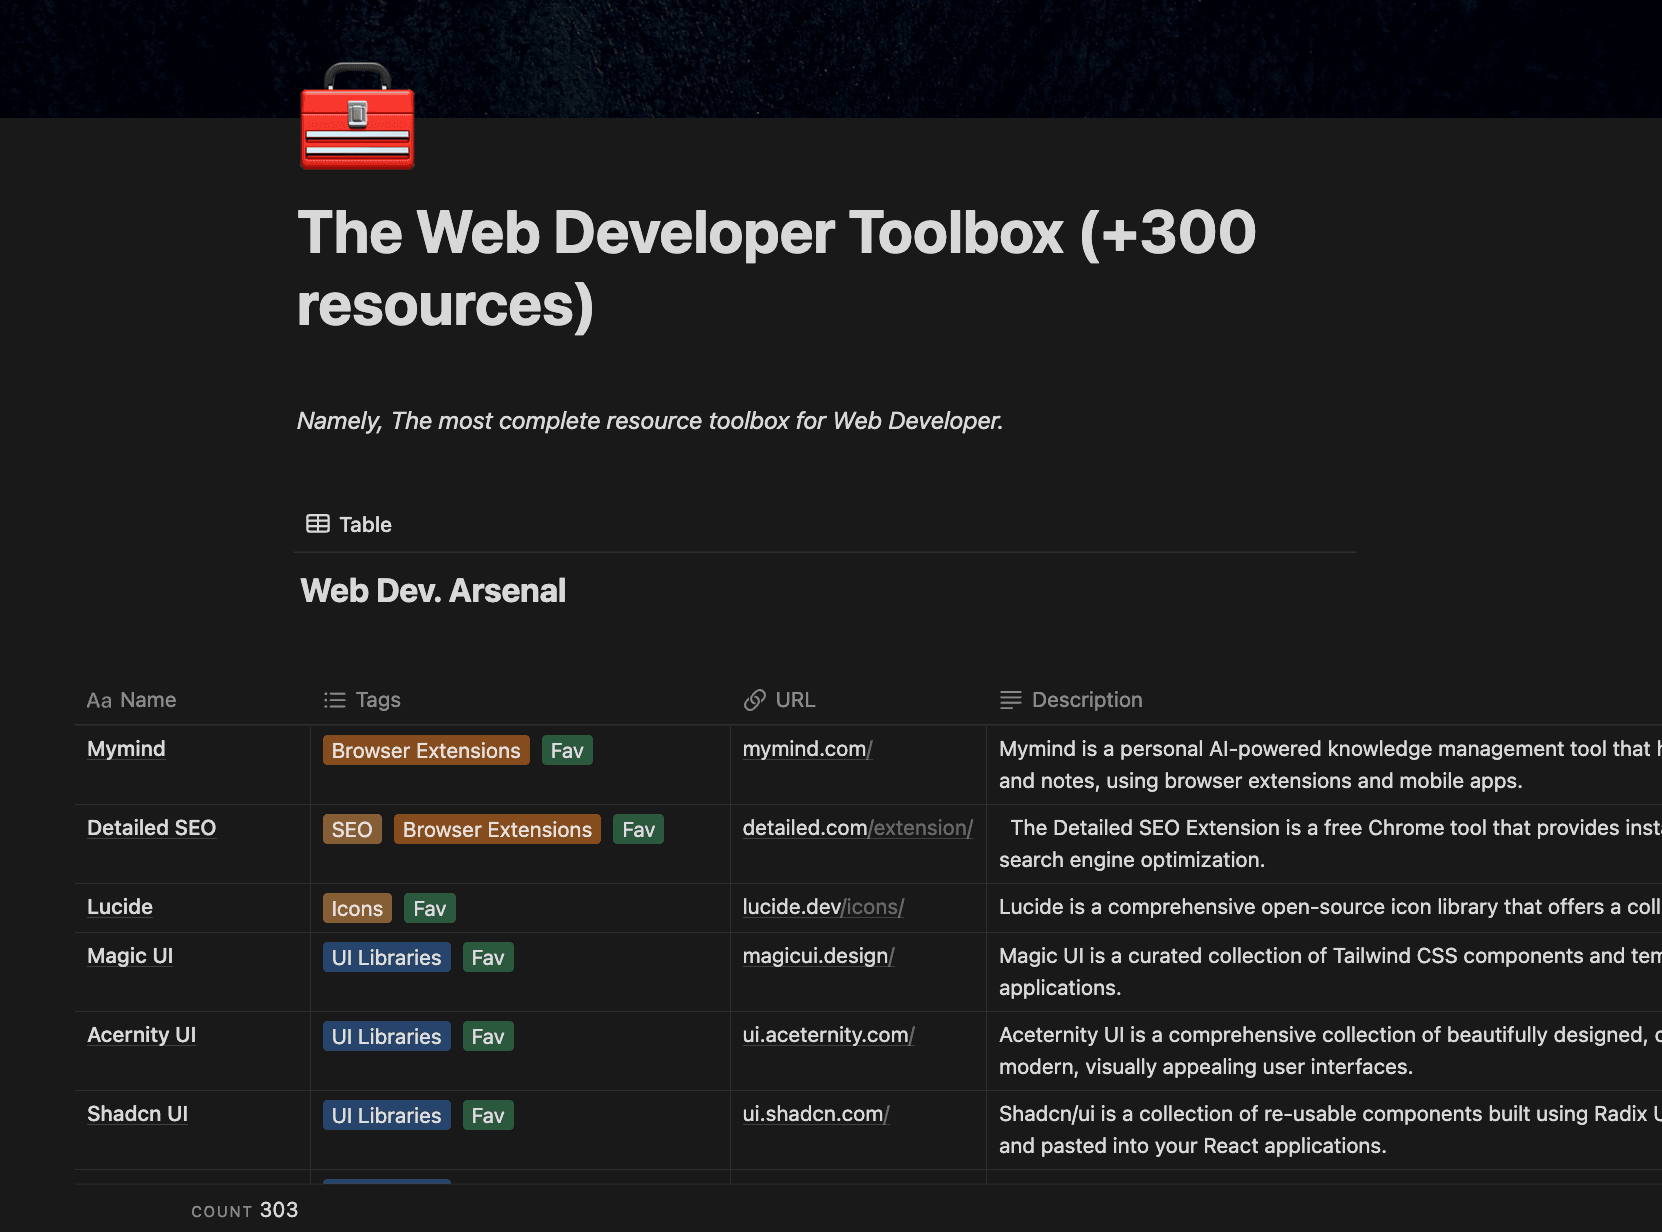Open the lucide.dev/icons link
Image resolution: width=1662 pixels, height=1232 pixels.
coord(822,907)
